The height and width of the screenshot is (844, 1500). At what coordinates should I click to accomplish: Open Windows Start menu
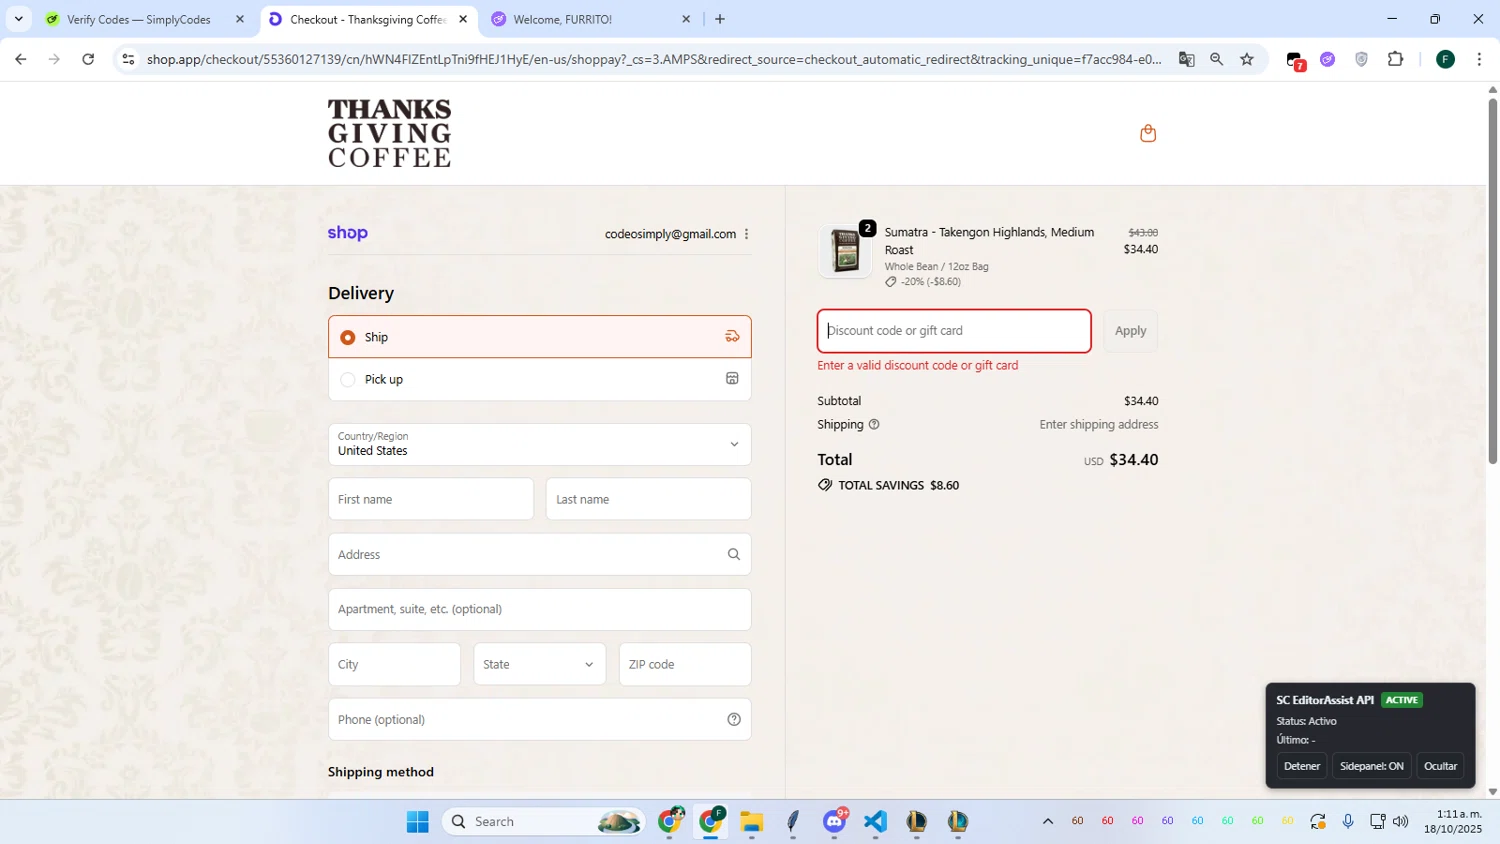click(x=418, y=821)
